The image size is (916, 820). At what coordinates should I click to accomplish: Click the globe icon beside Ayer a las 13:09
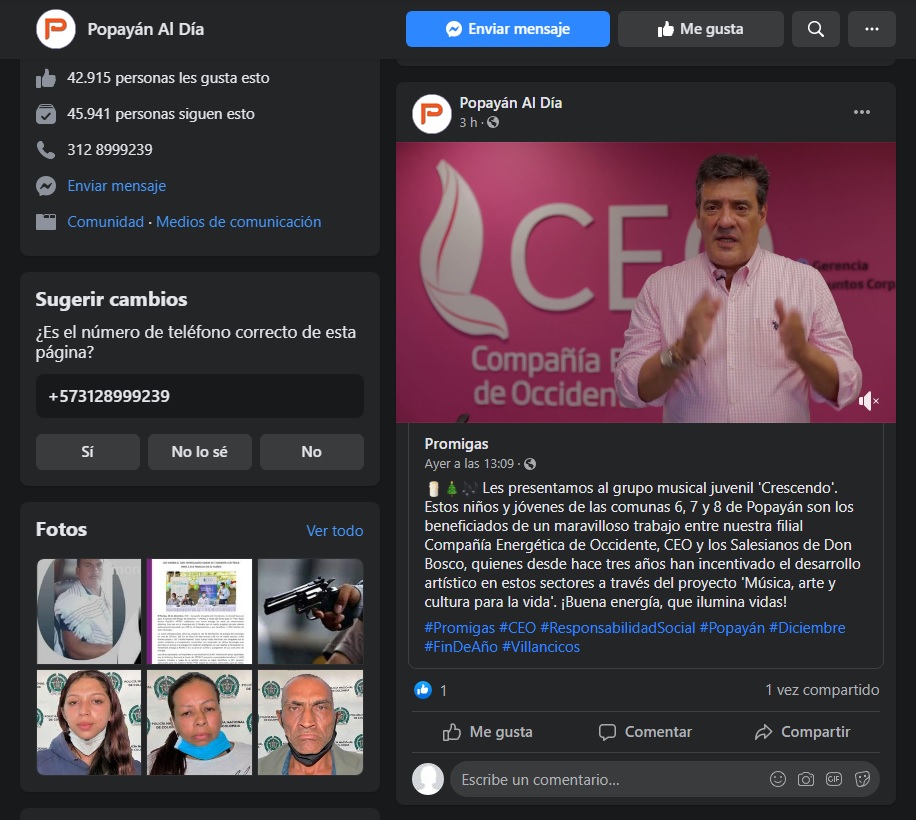point(530,464)
